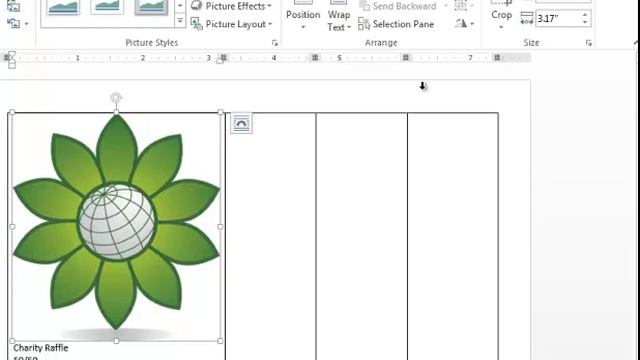This screenshot has height=360, width=640.
Task: Select the third highlighted picture style thumbnail
Action: [x=151, y=7]
